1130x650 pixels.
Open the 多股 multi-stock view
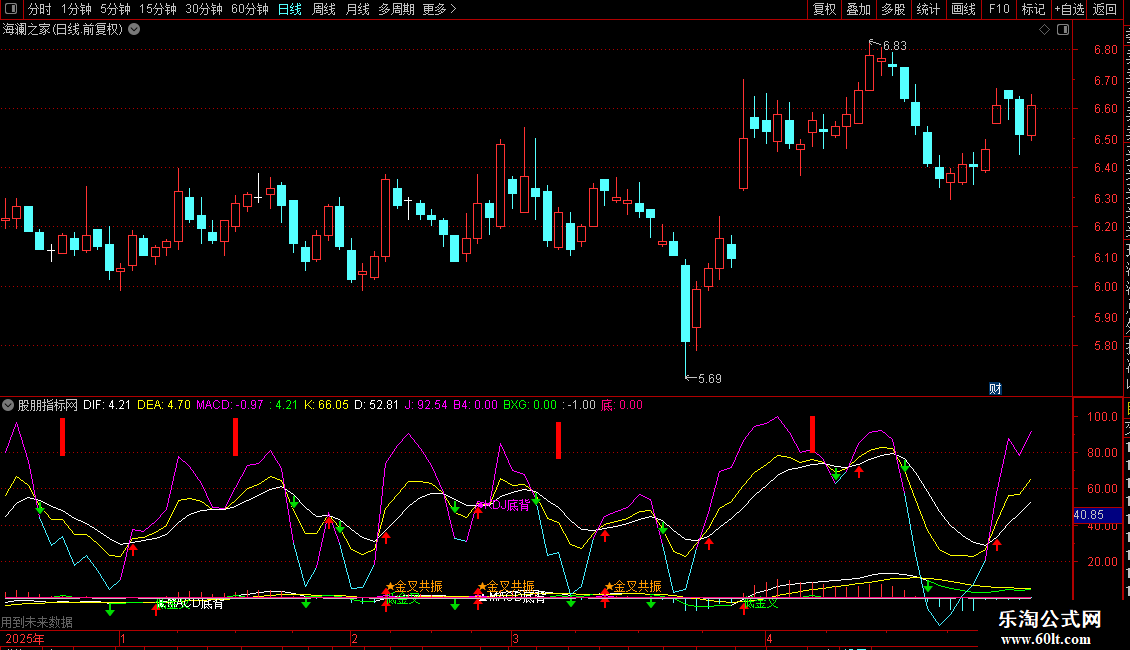[x=893, y=9]
